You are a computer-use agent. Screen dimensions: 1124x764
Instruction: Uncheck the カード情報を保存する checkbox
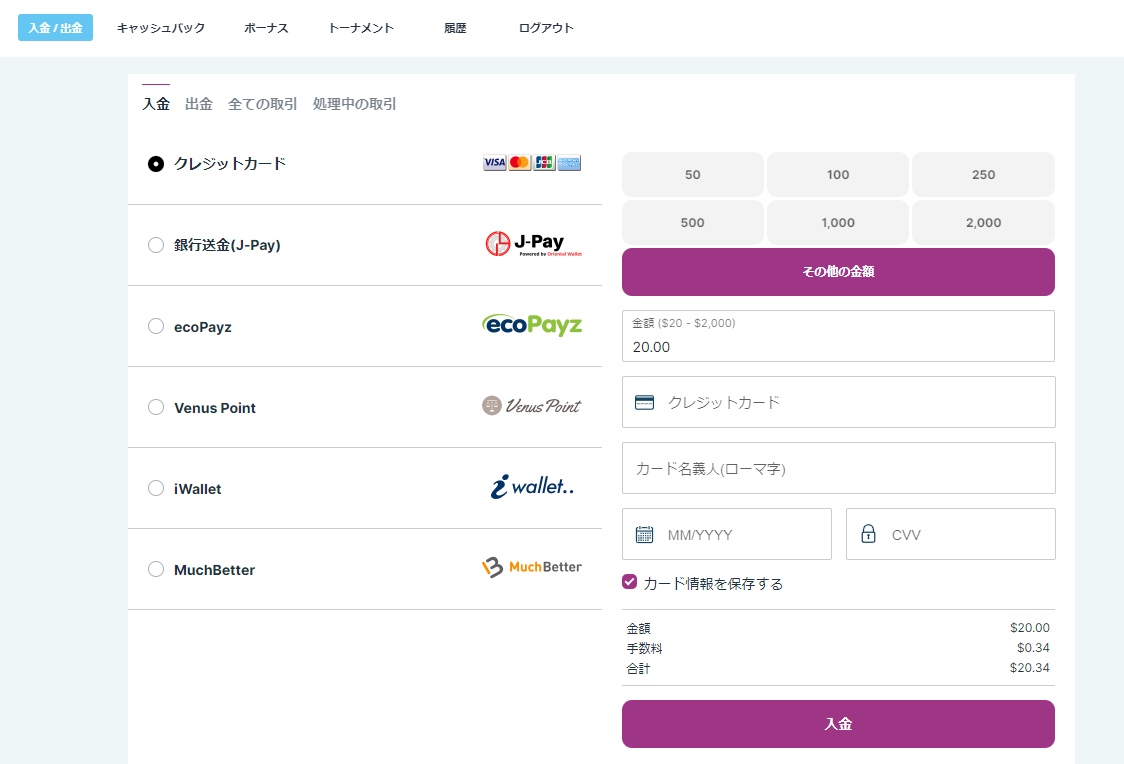pyautogui.click(x=630, y=582)
